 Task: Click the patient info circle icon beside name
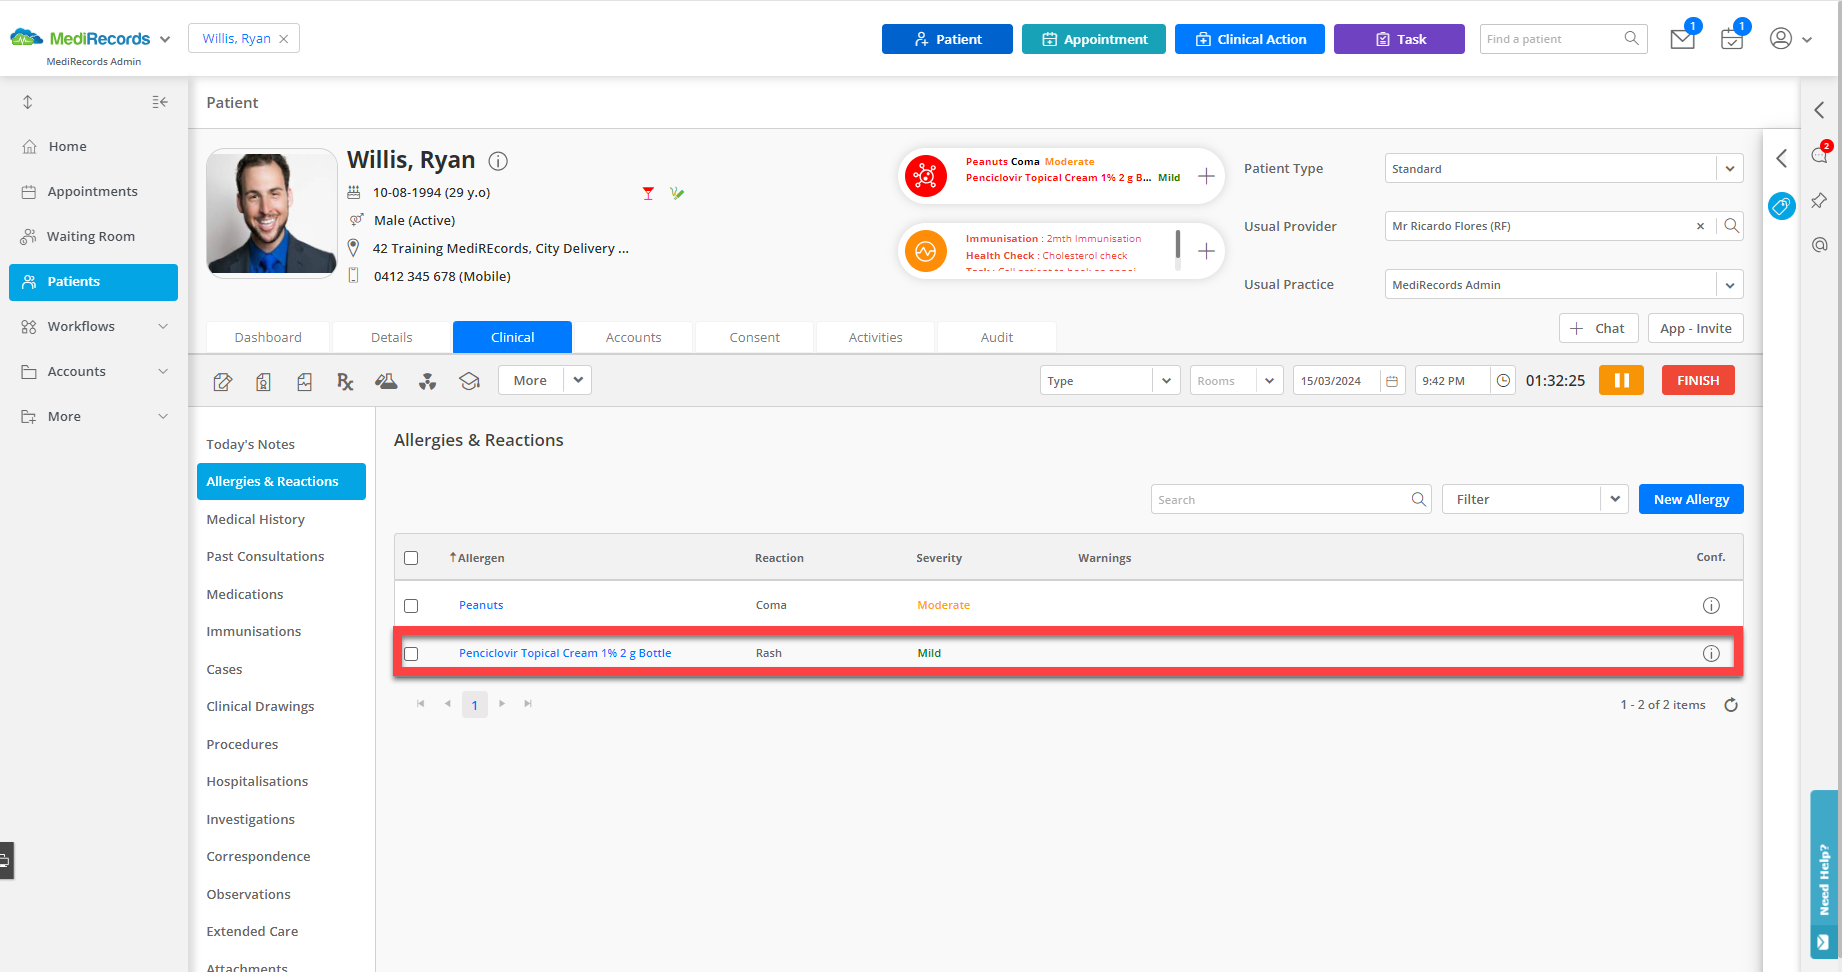(x=498, y=161)
